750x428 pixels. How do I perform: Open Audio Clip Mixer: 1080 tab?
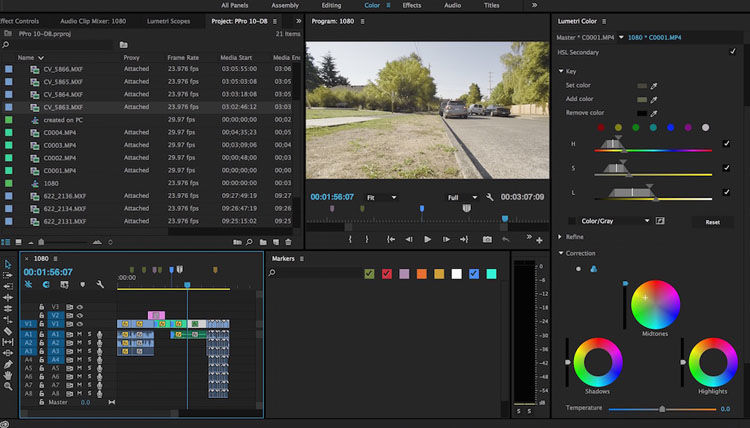coord(93,21)
